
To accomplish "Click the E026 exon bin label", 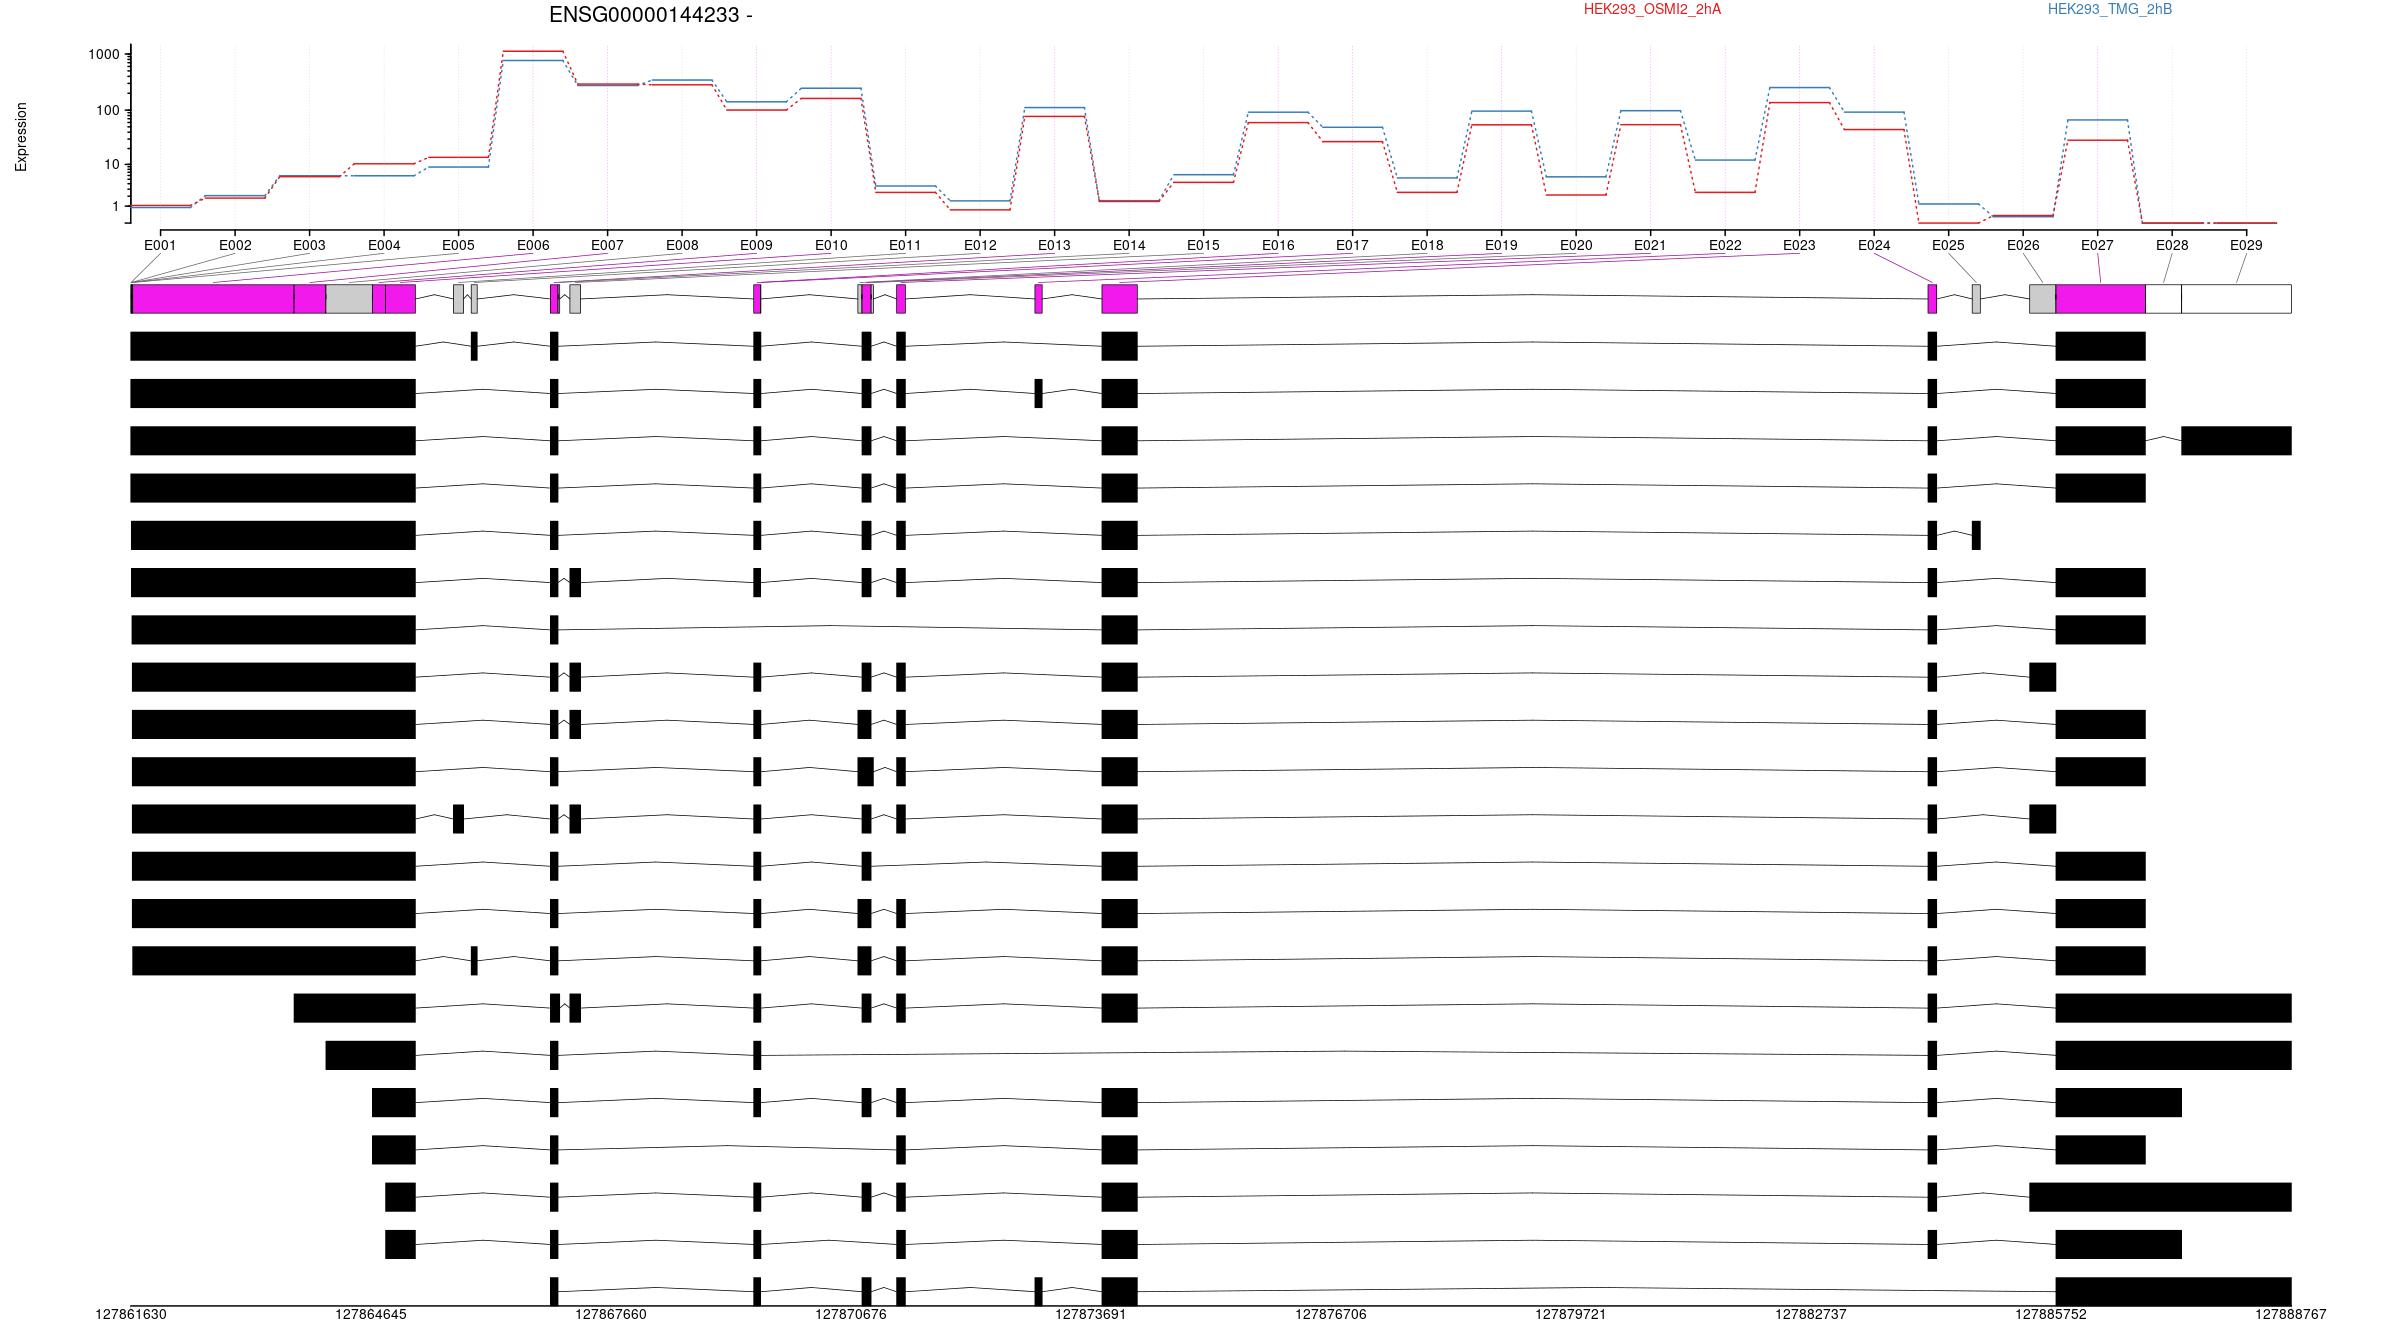I will coord(2023,245).
